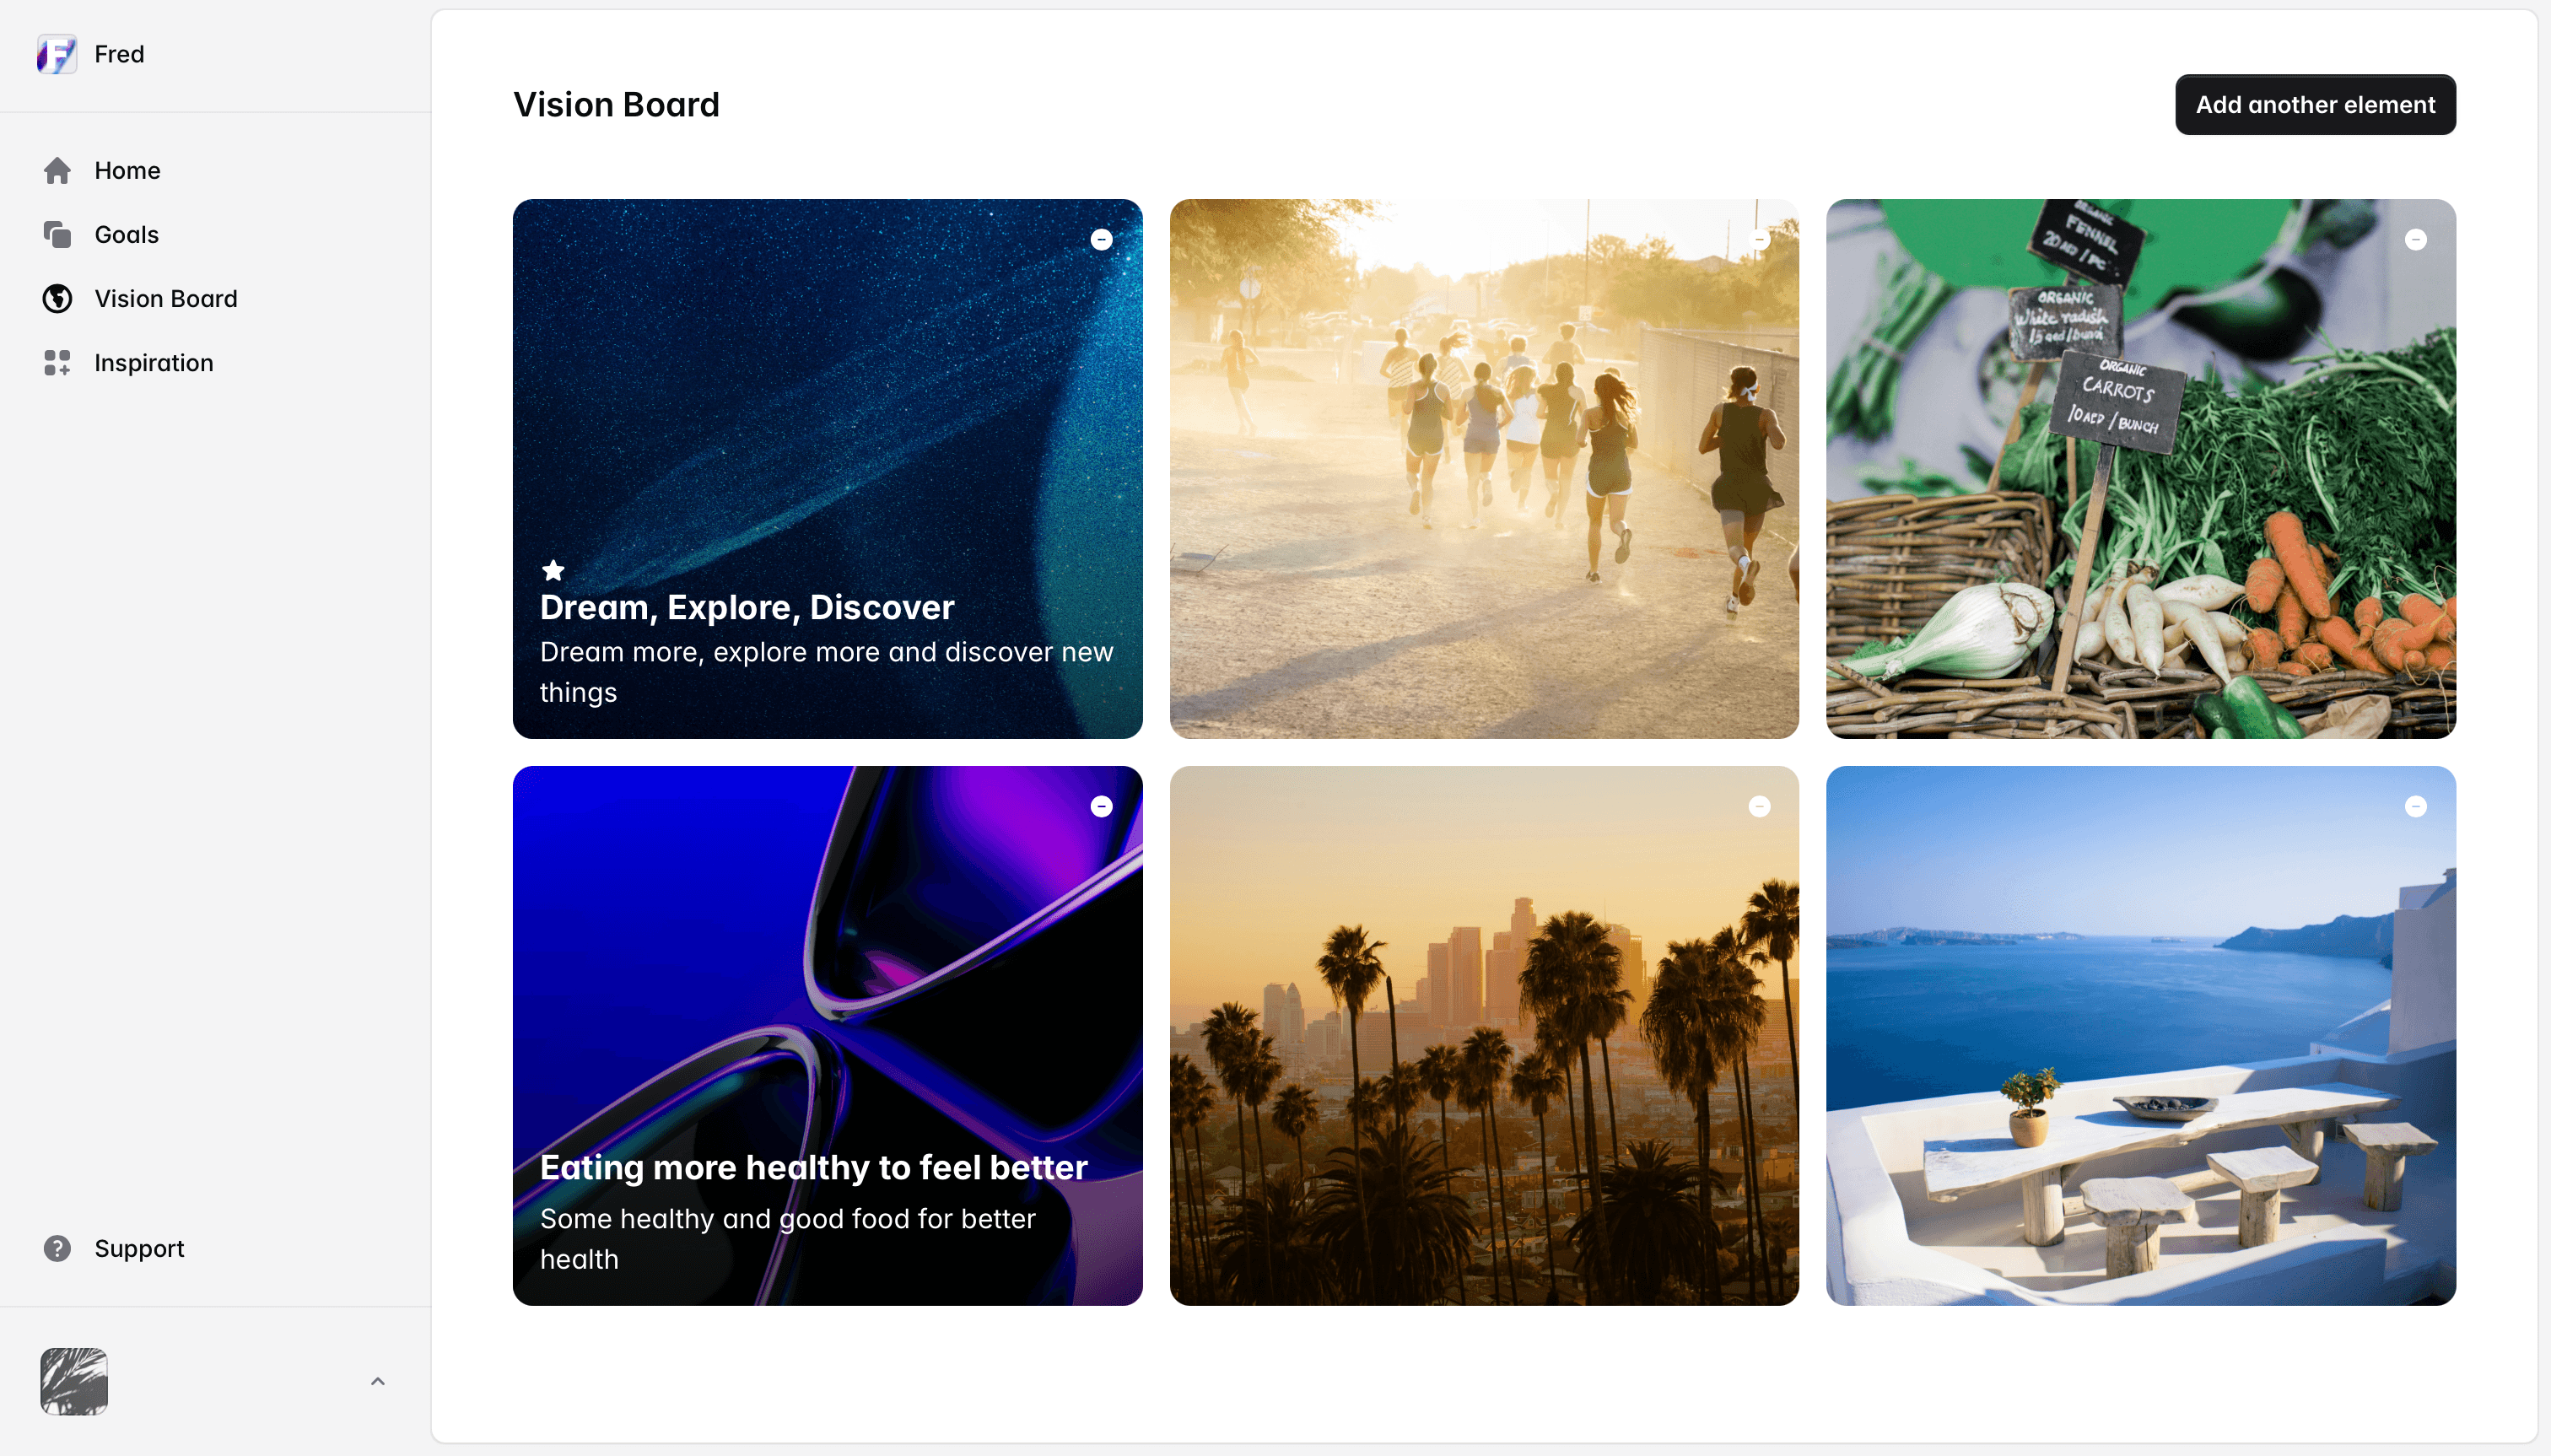Viewport: 2551px width, 1456px height.
Task: Click the Inspiration grid-plus icon
Action: [57, 363]
